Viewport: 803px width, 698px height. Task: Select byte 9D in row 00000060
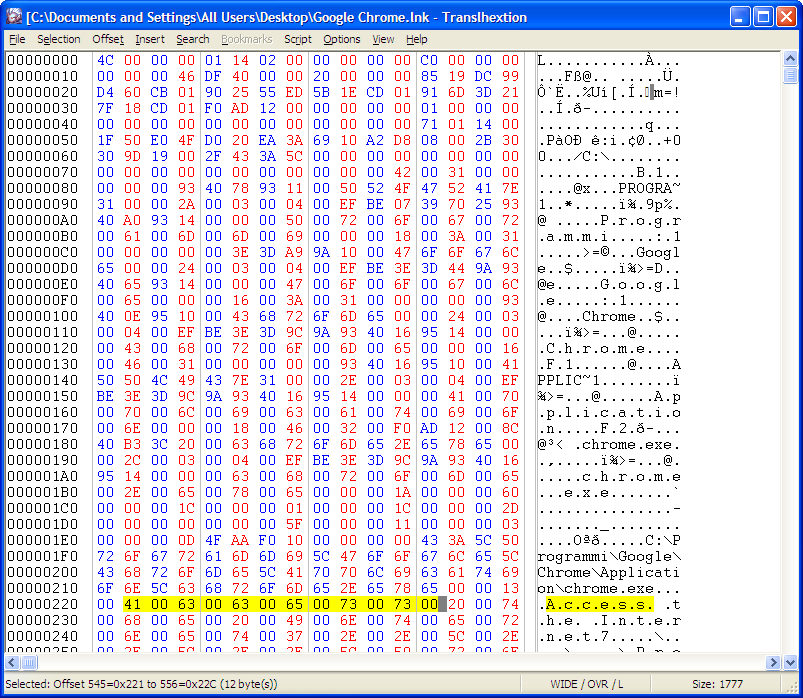[132, 157]
